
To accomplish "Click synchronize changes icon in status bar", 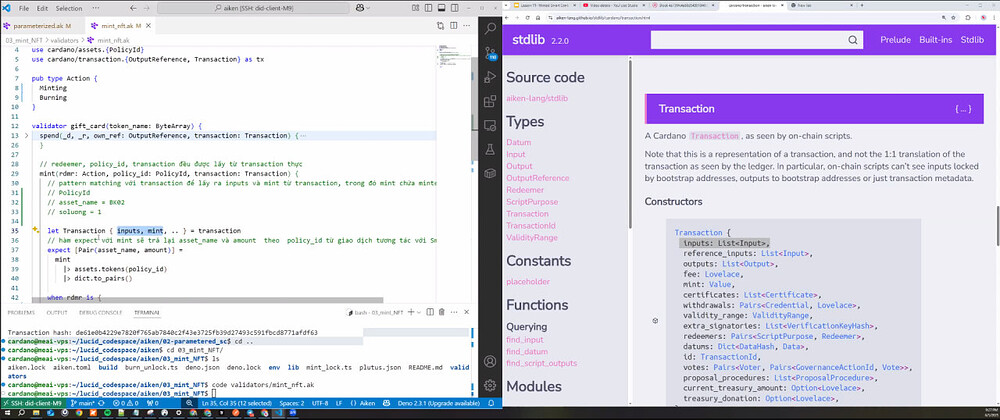I will click(x=103, y=403).
